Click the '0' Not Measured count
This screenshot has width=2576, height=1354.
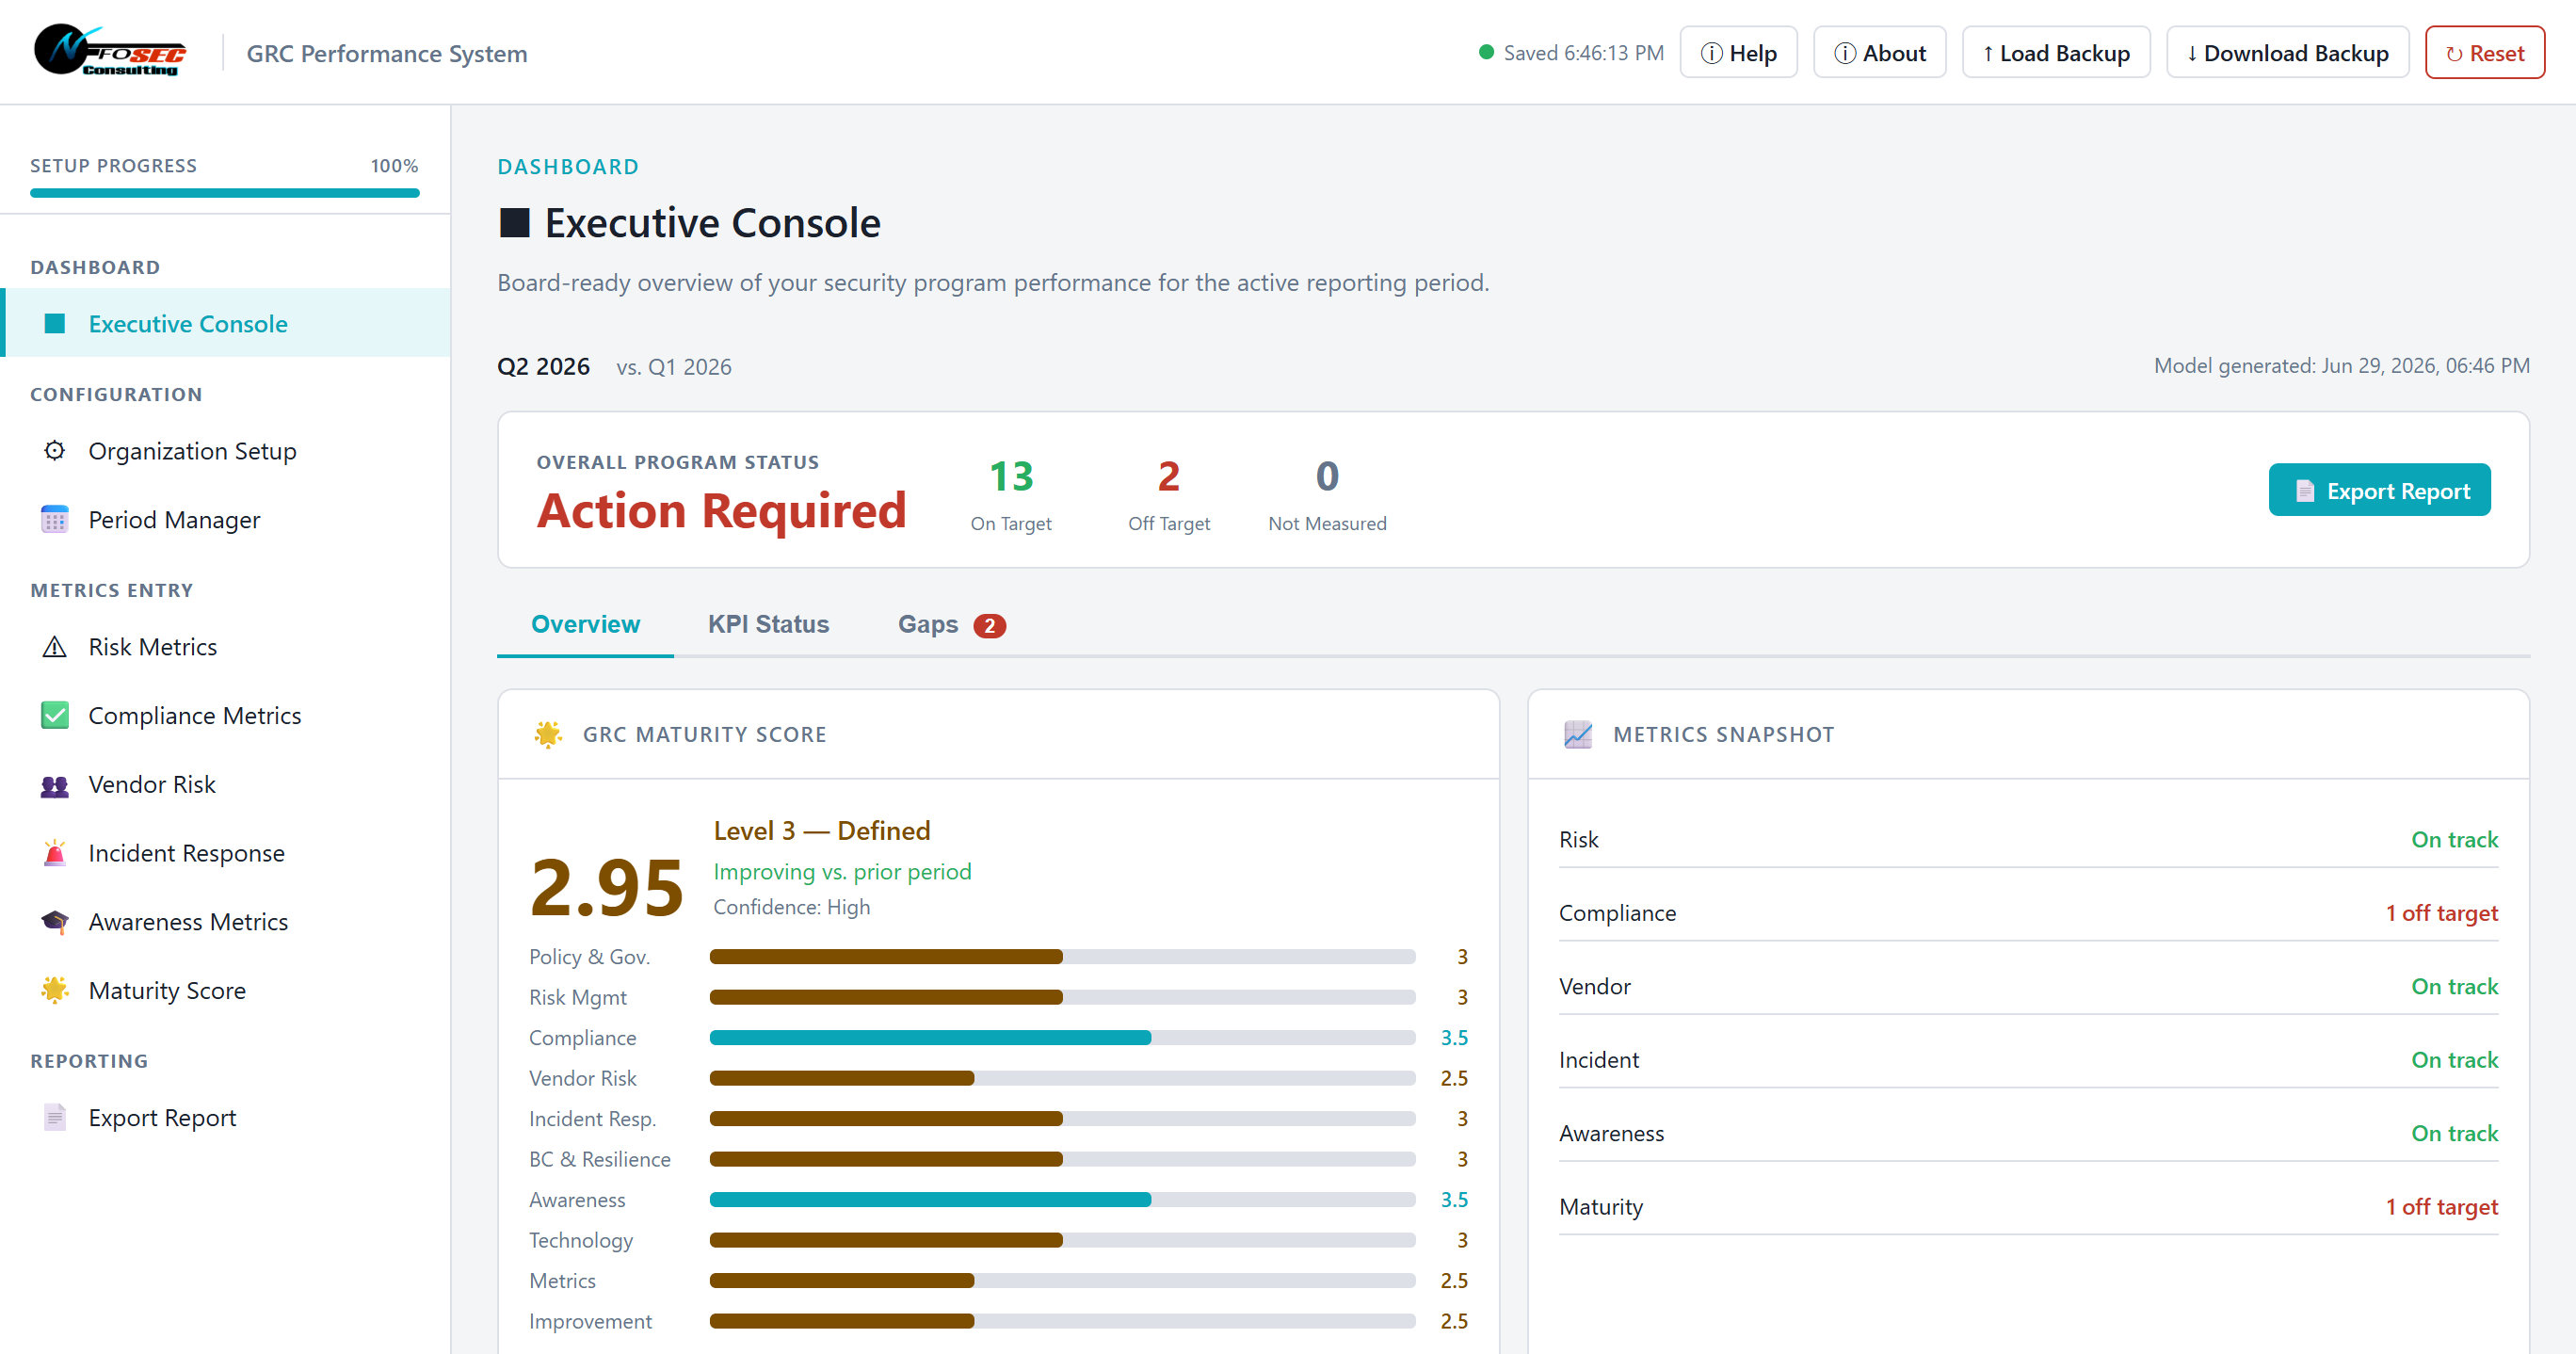(1327, 476)
